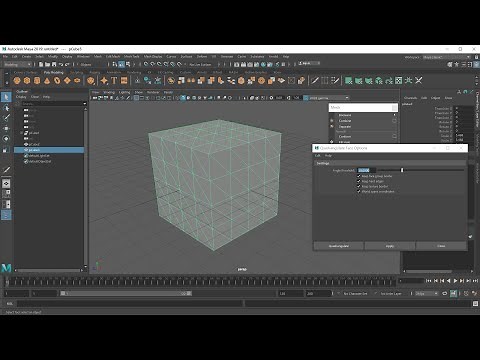Click the Quadrangulate button
480x360 pixels.
click(339, 246)
